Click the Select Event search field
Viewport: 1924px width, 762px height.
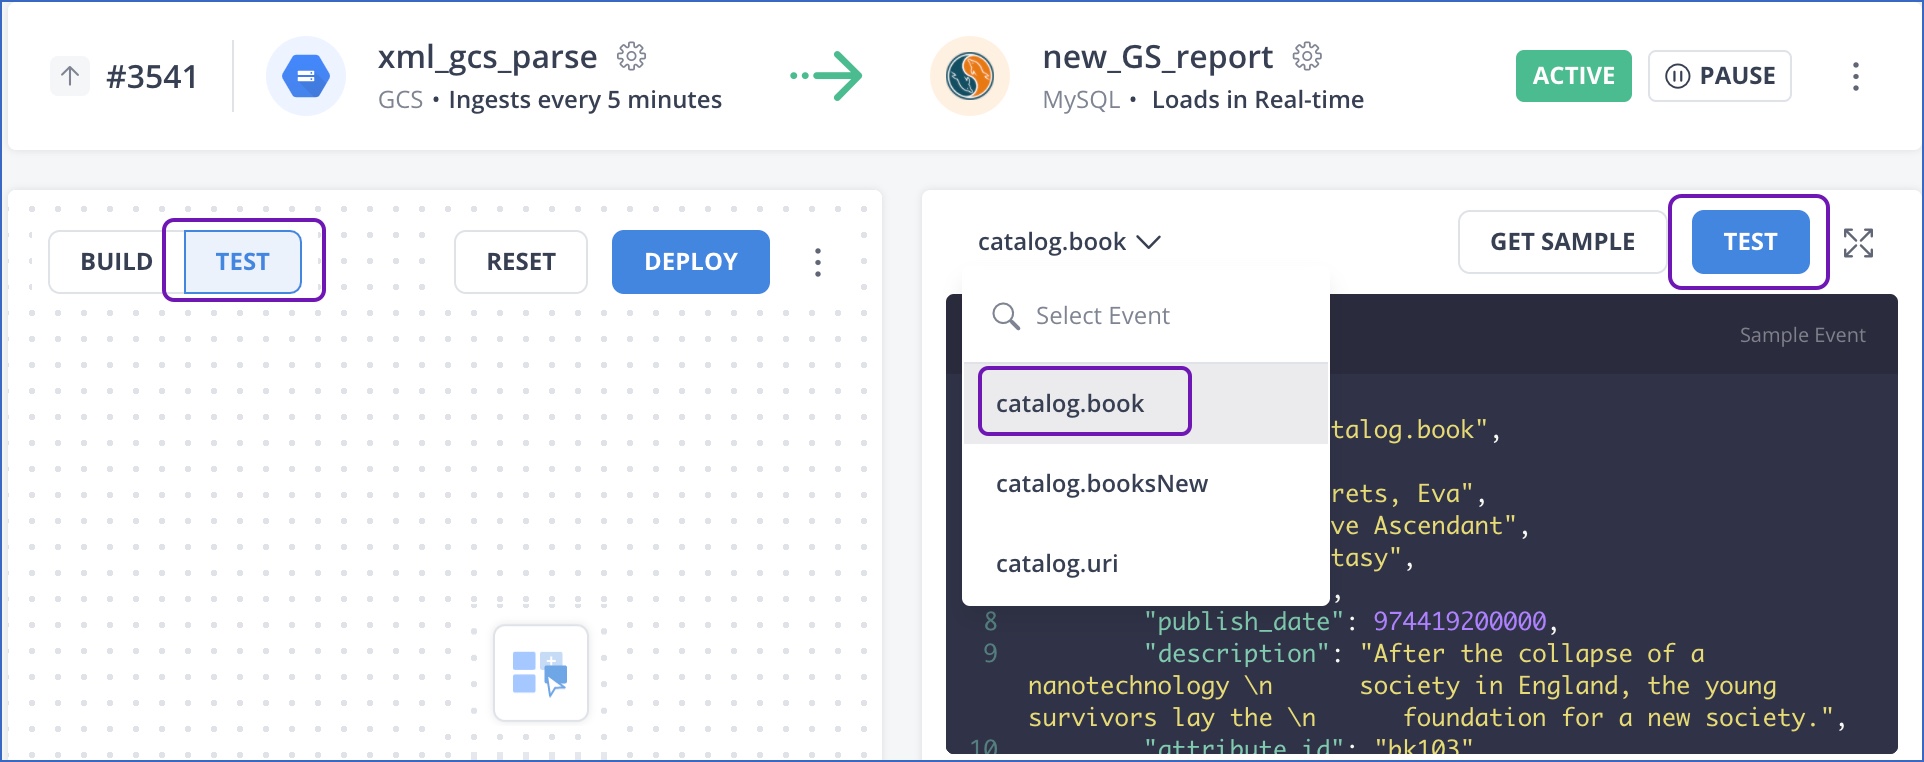tap(1146, 316)
